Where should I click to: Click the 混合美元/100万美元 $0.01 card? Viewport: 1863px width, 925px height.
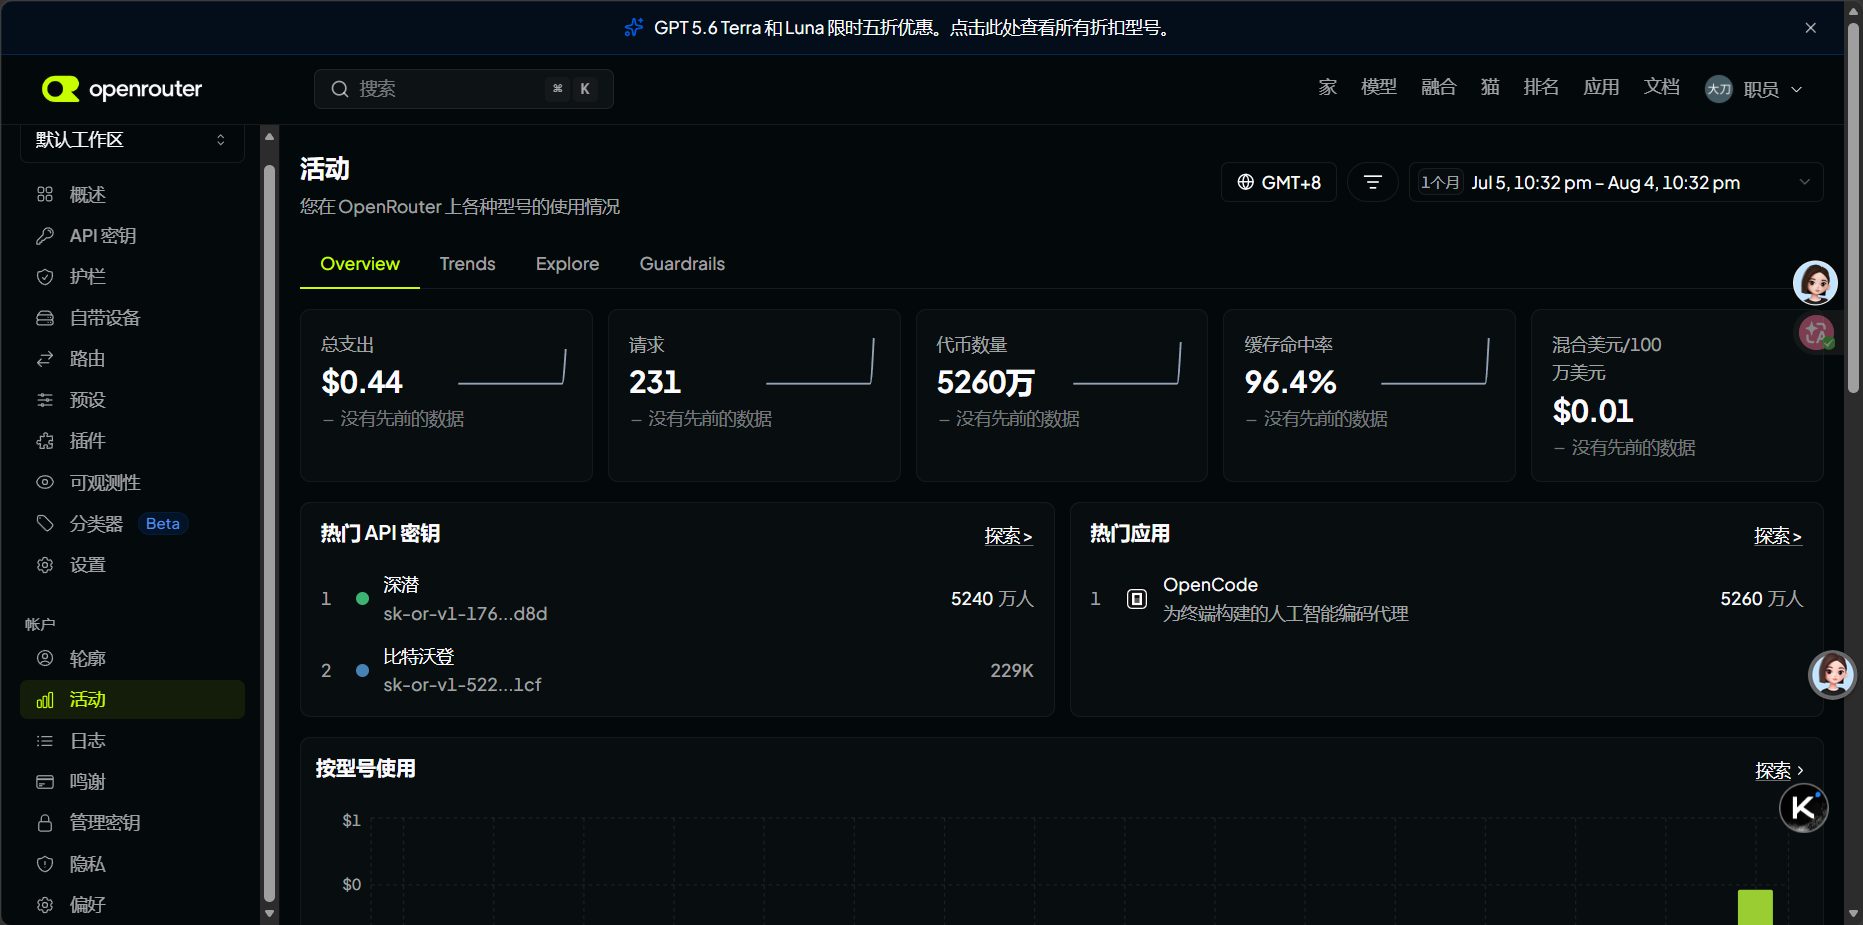tap(1677, 395)
